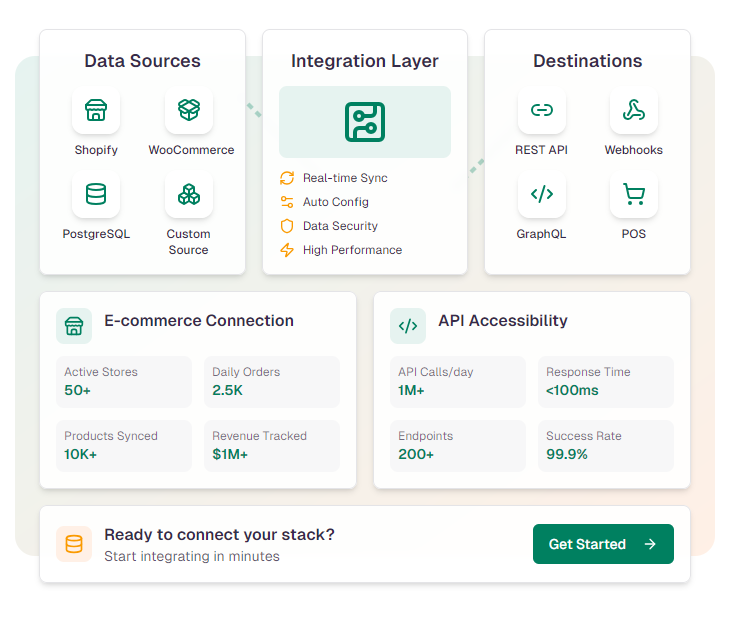Click the Shopify store icon

(x=96, y=110)
